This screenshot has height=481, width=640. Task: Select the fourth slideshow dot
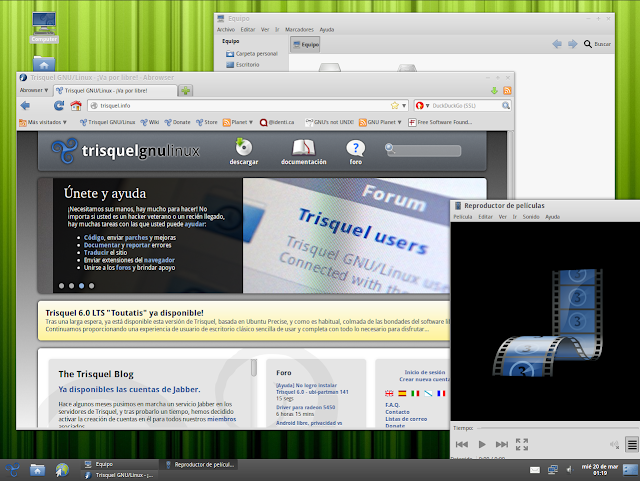(x=91, y=286)
